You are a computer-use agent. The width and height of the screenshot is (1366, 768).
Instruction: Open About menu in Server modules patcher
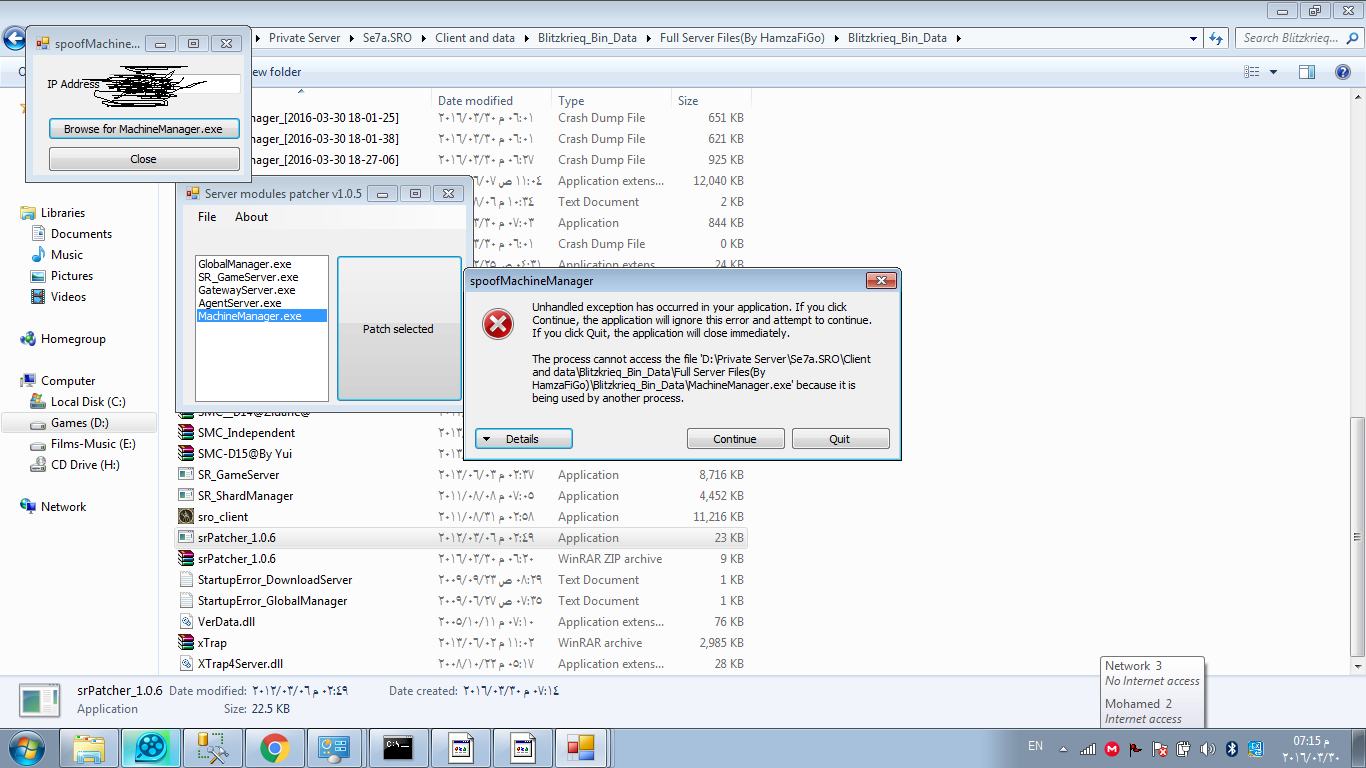pos(251,217)
